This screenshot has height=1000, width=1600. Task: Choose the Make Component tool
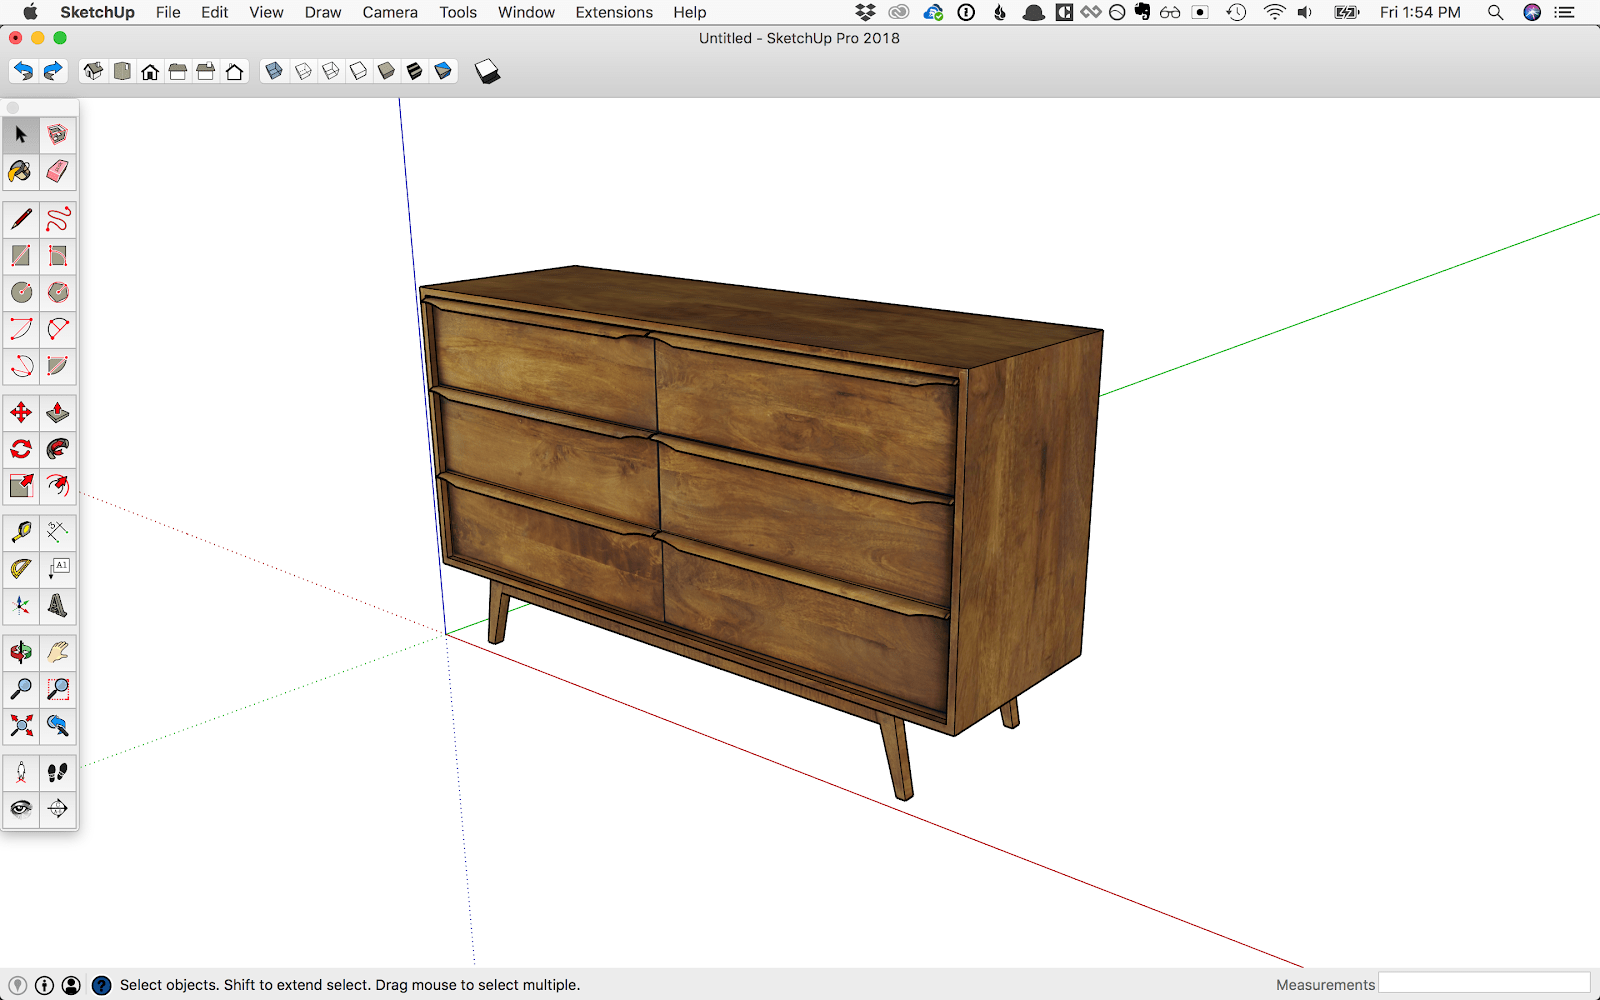click(x=58, y=134)
